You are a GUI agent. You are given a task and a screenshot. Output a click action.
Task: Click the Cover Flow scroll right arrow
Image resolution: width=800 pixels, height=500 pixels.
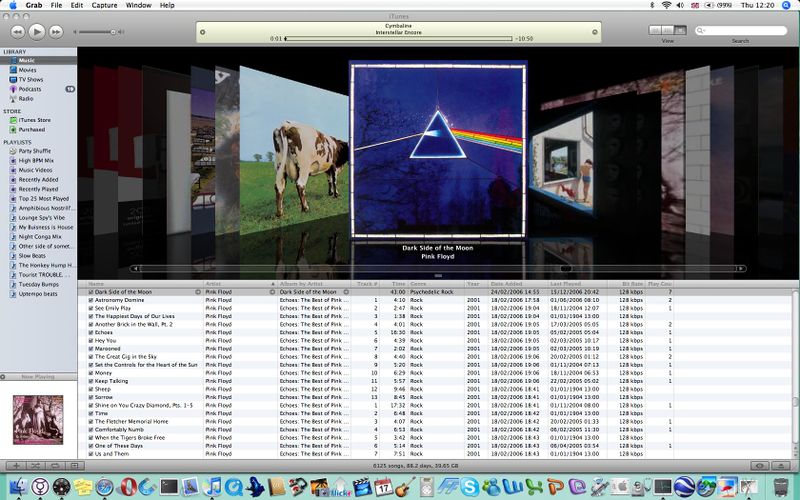click(x=740, y=268)
